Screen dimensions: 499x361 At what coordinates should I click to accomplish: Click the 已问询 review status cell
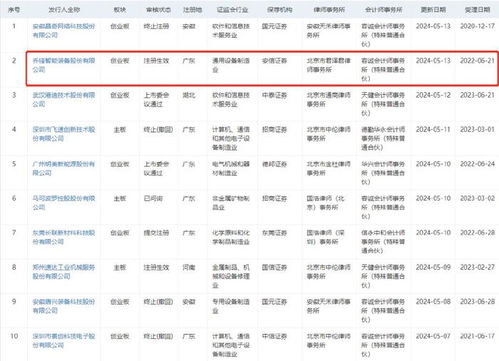[x=153, y=198]
